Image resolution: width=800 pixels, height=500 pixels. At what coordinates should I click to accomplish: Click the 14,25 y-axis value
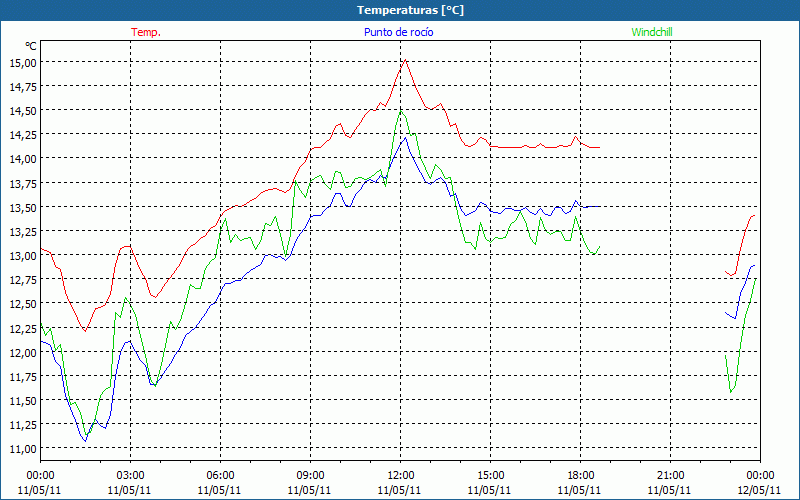(x=23, y=134)
